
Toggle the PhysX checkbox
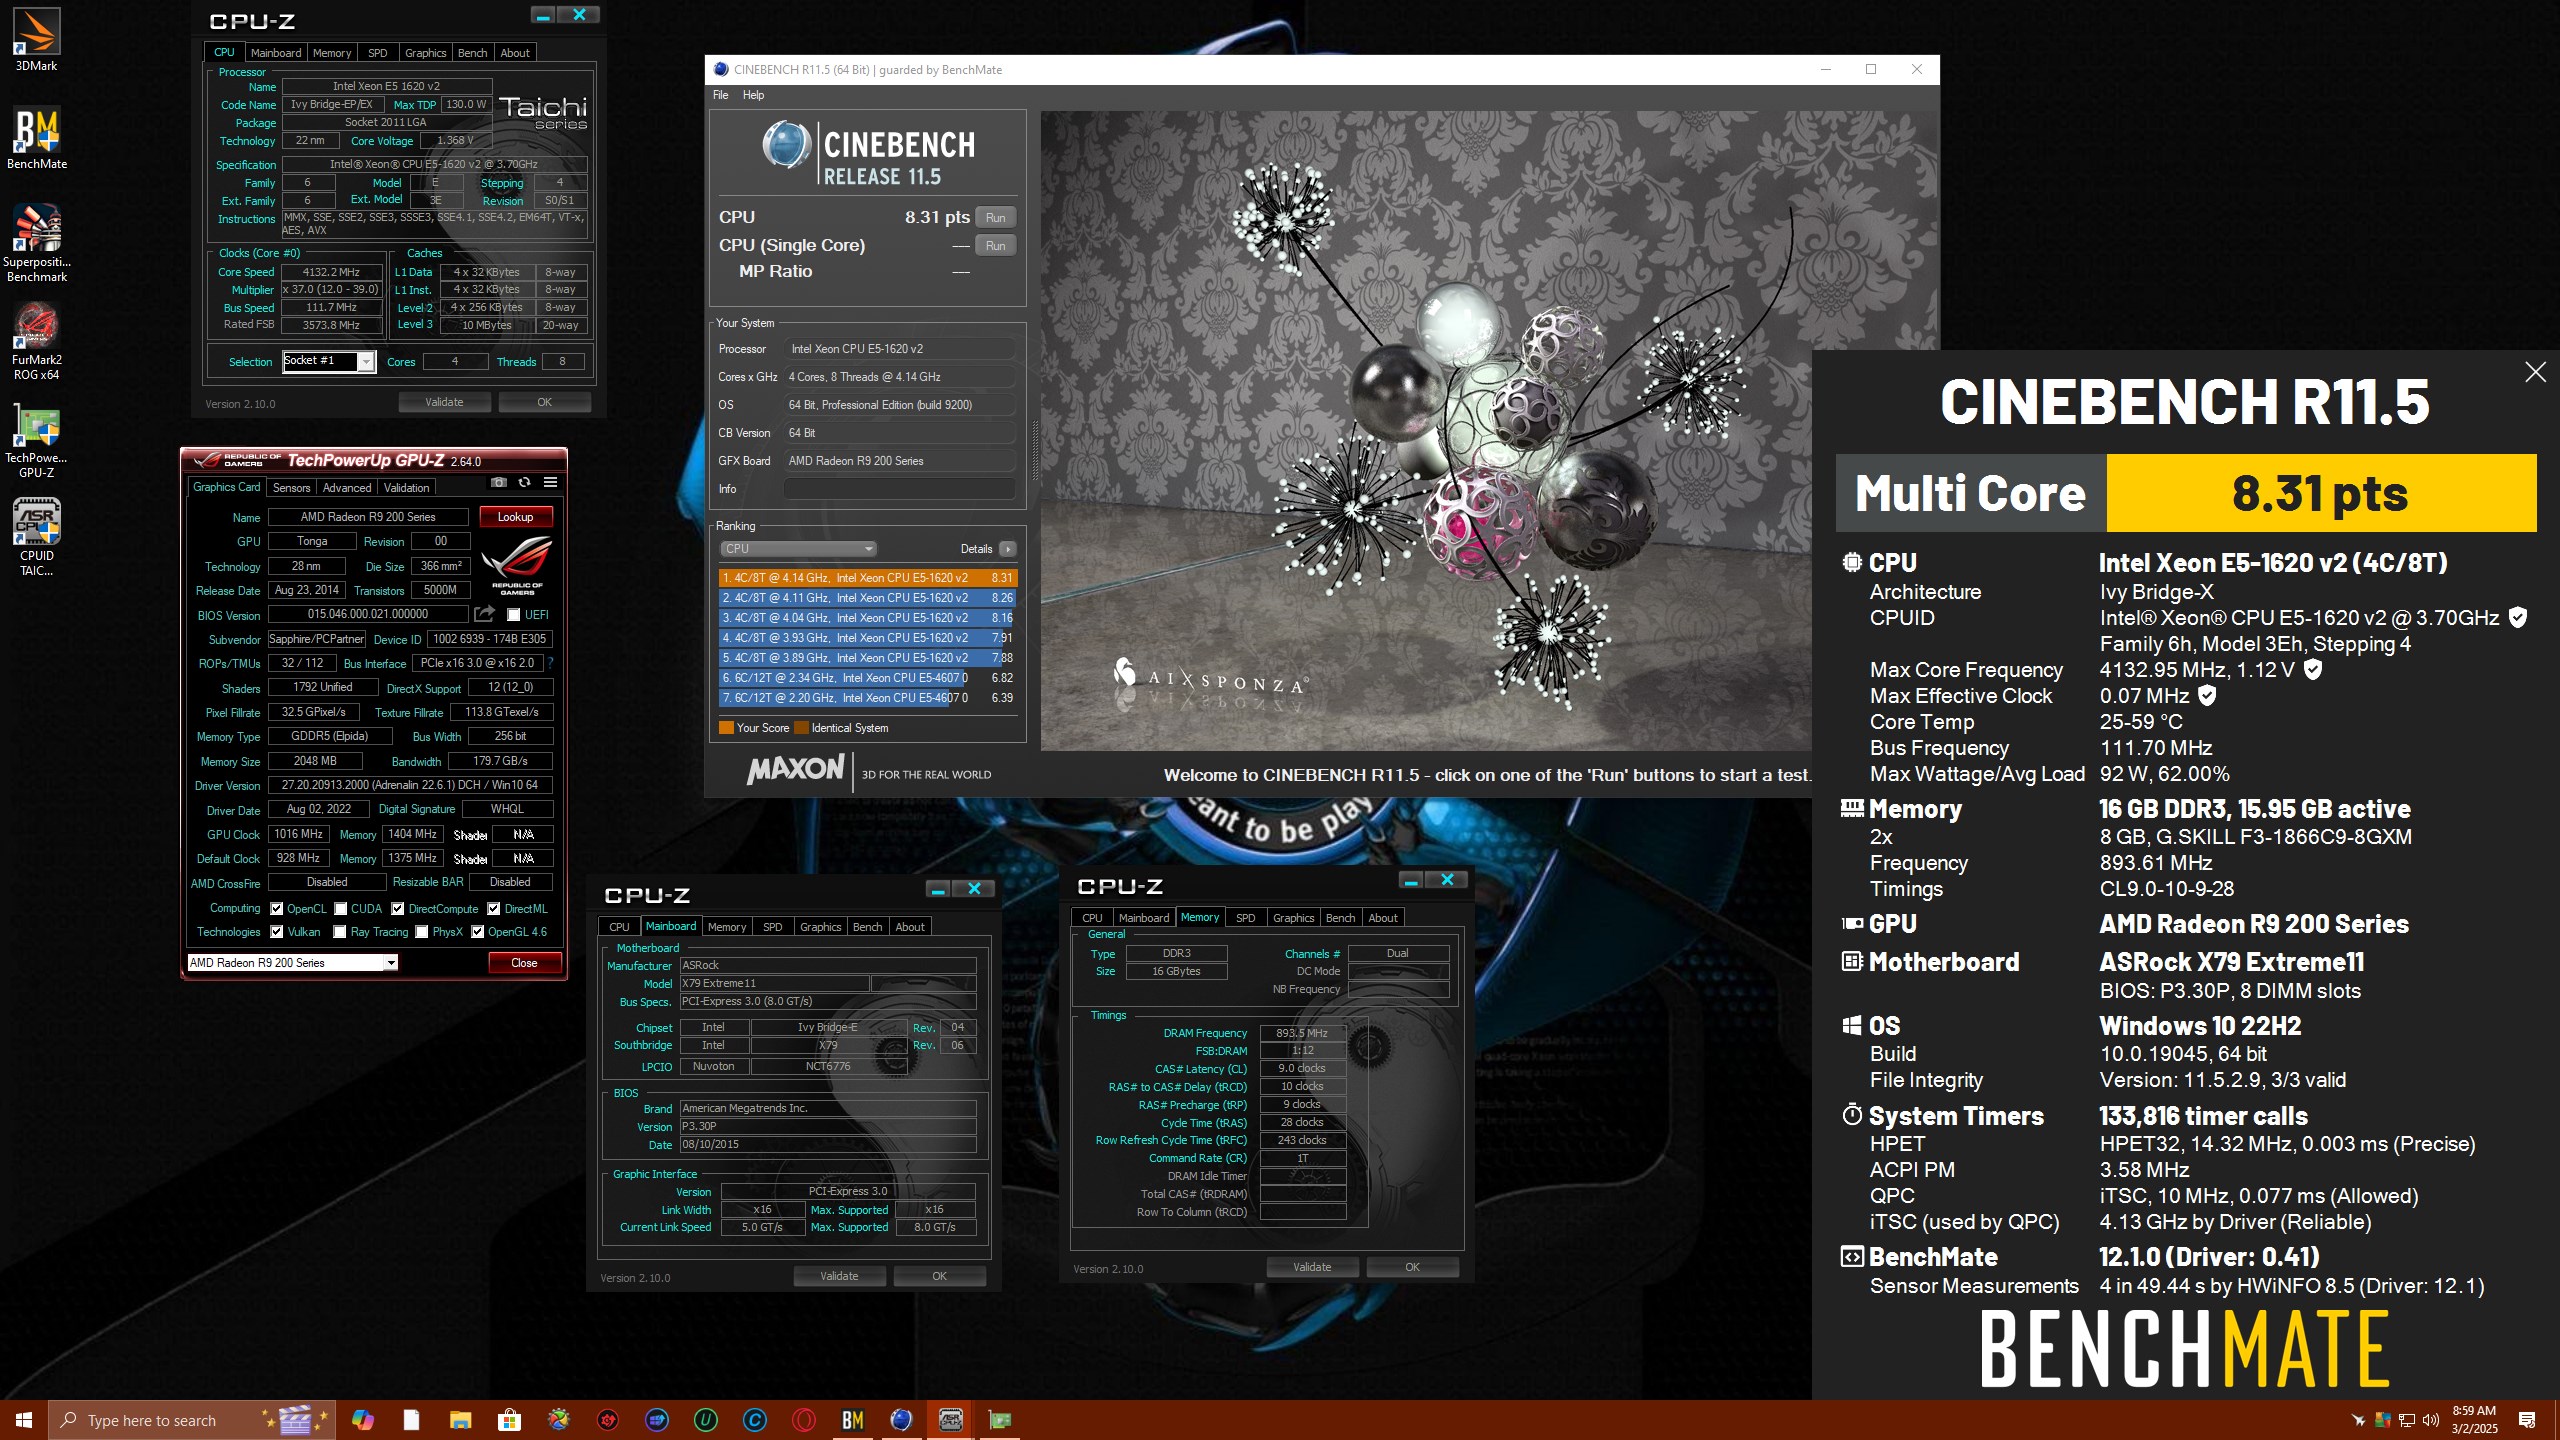(422, 932)
